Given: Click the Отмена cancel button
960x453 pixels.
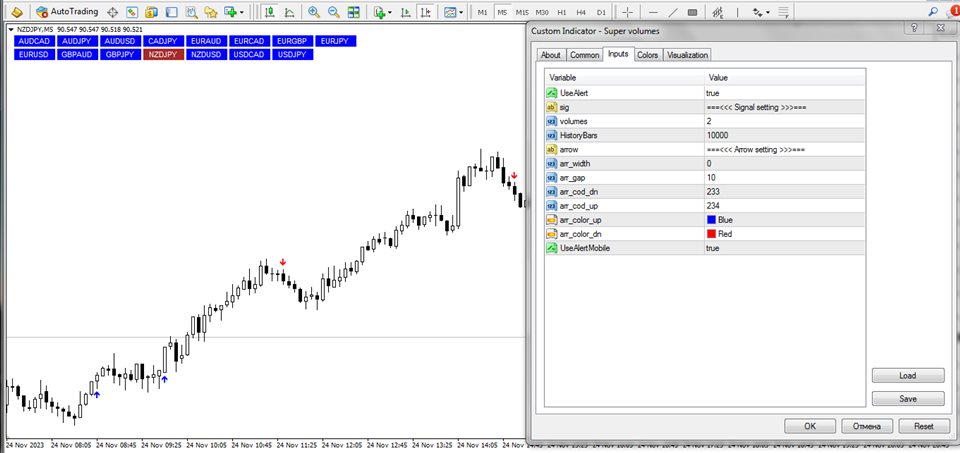Looking at the screenshot, I should tap(866, 426).
